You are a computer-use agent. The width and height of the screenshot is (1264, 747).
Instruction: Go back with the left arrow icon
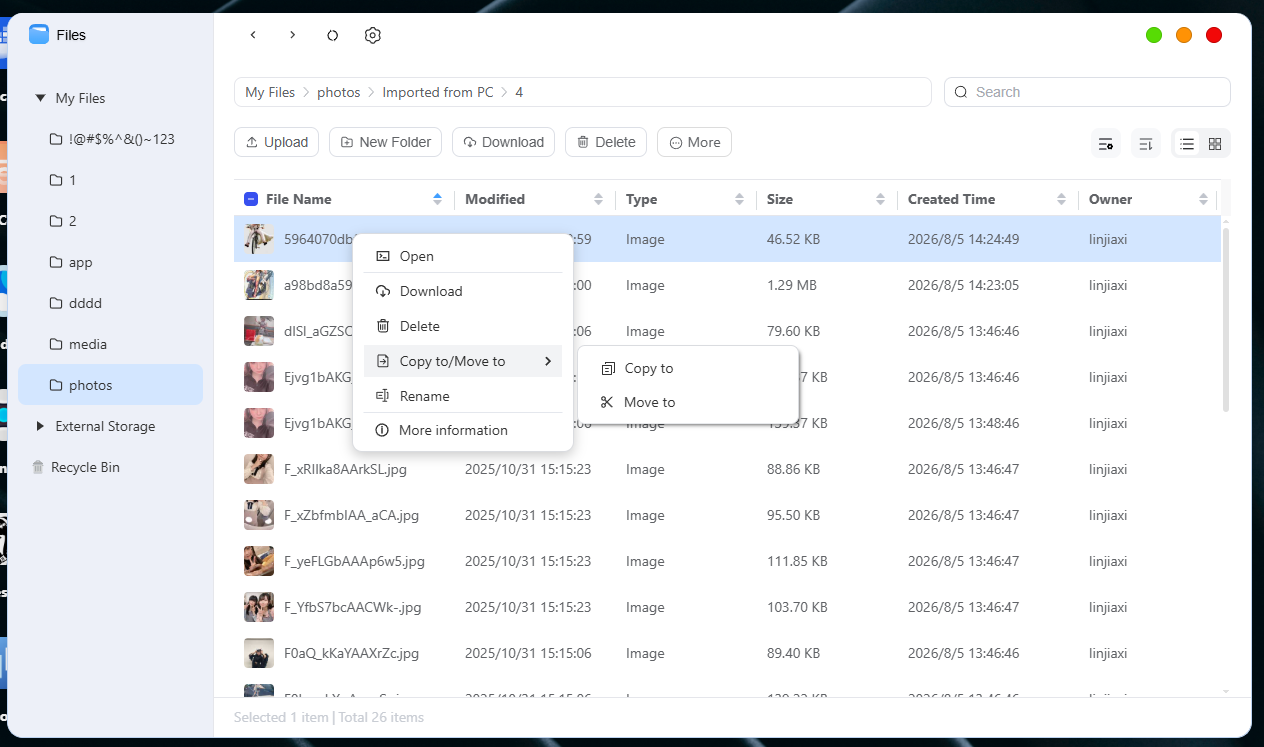click(253, 35)
